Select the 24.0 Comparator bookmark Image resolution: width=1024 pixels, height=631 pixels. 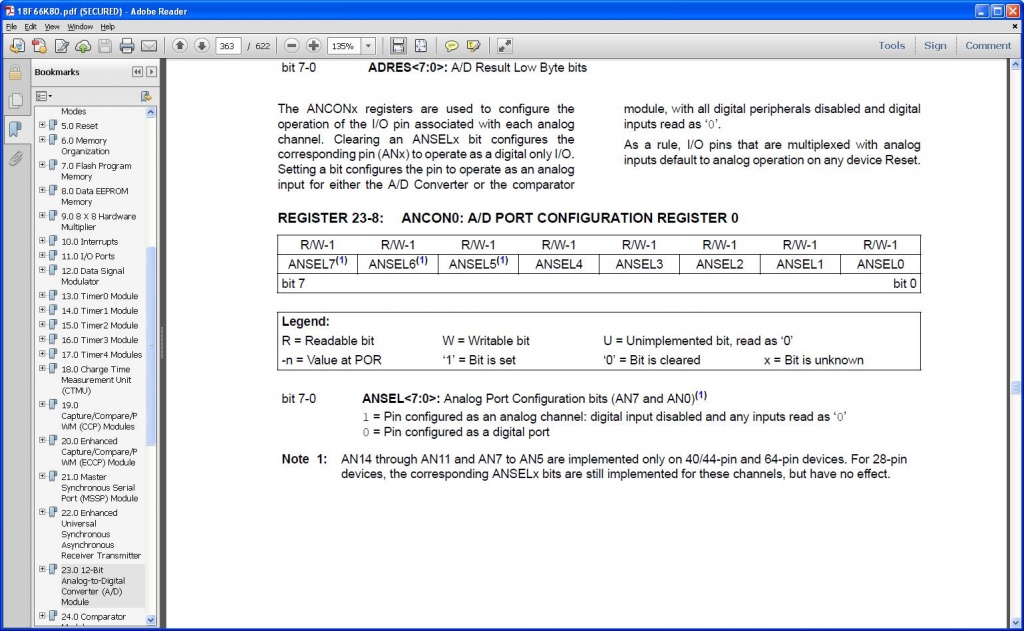(93, 617)
